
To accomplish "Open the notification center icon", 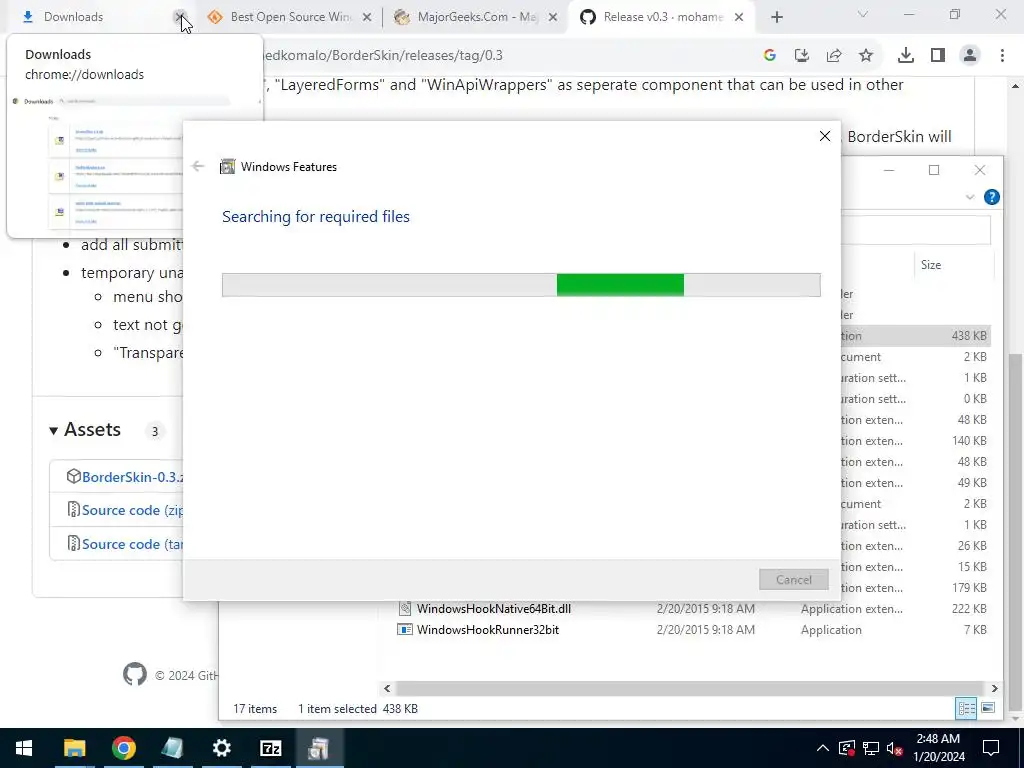I will [991, 748].
